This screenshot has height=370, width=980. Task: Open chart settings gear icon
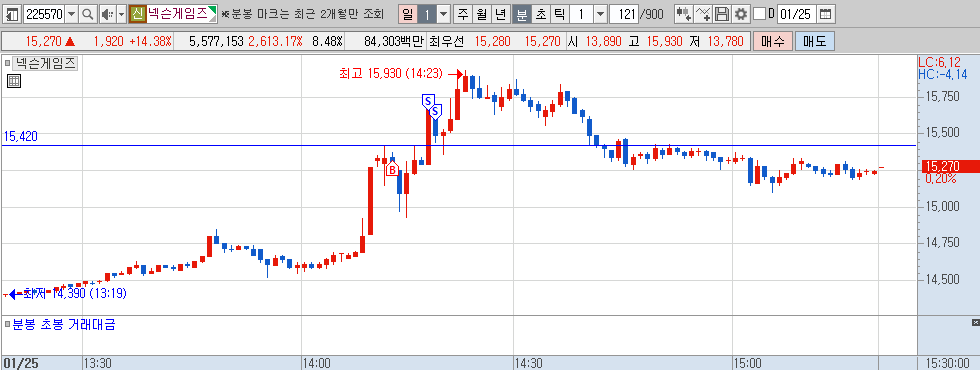click(741, 14)
